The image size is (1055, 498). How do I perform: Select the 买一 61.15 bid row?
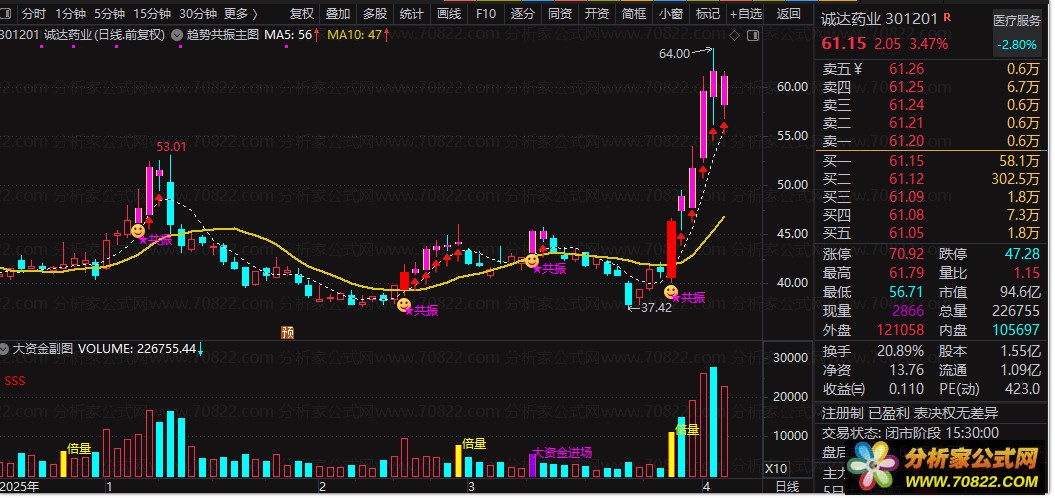pyautogui.click(x=931, y=161)
